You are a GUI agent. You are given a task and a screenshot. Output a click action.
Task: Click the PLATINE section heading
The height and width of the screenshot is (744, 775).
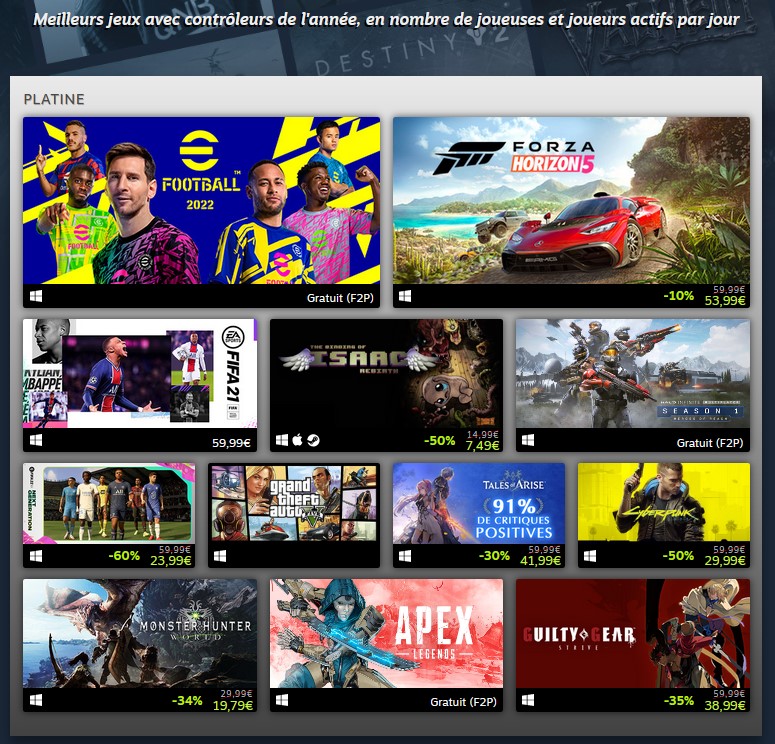[54, 99]
